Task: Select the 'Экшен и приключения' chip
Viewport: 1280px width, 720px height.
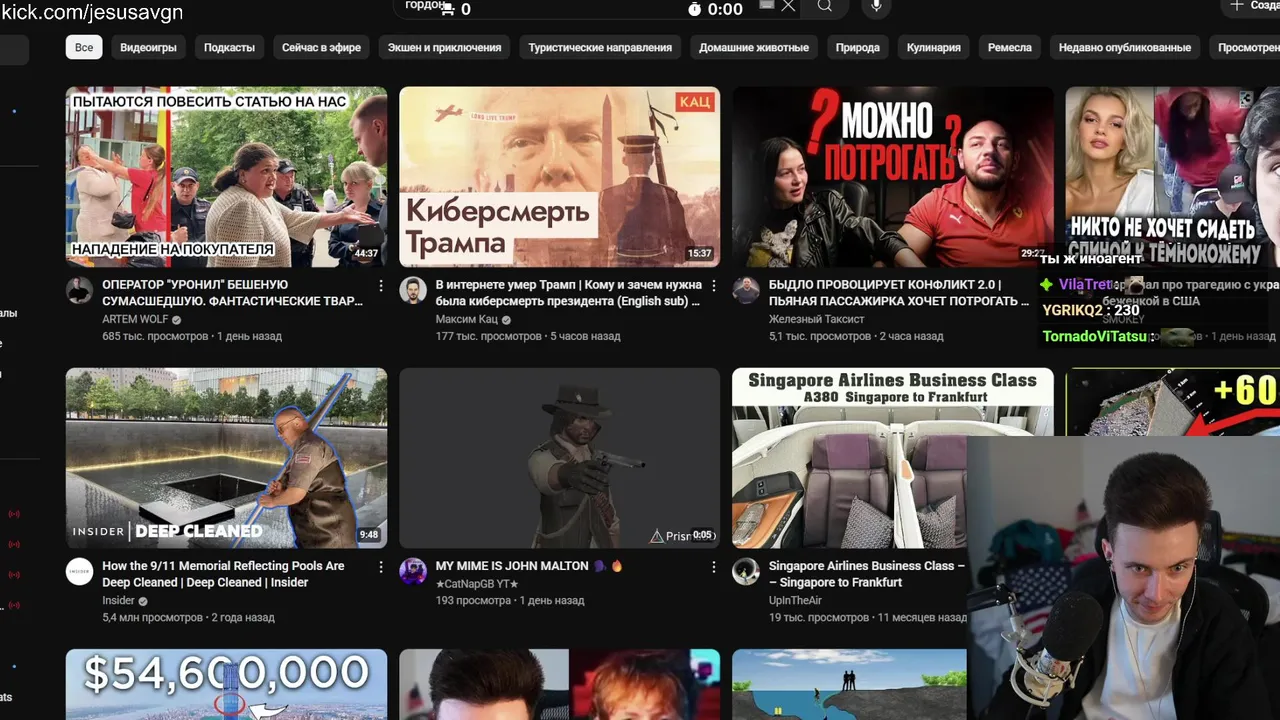Action: pos(444,47)
